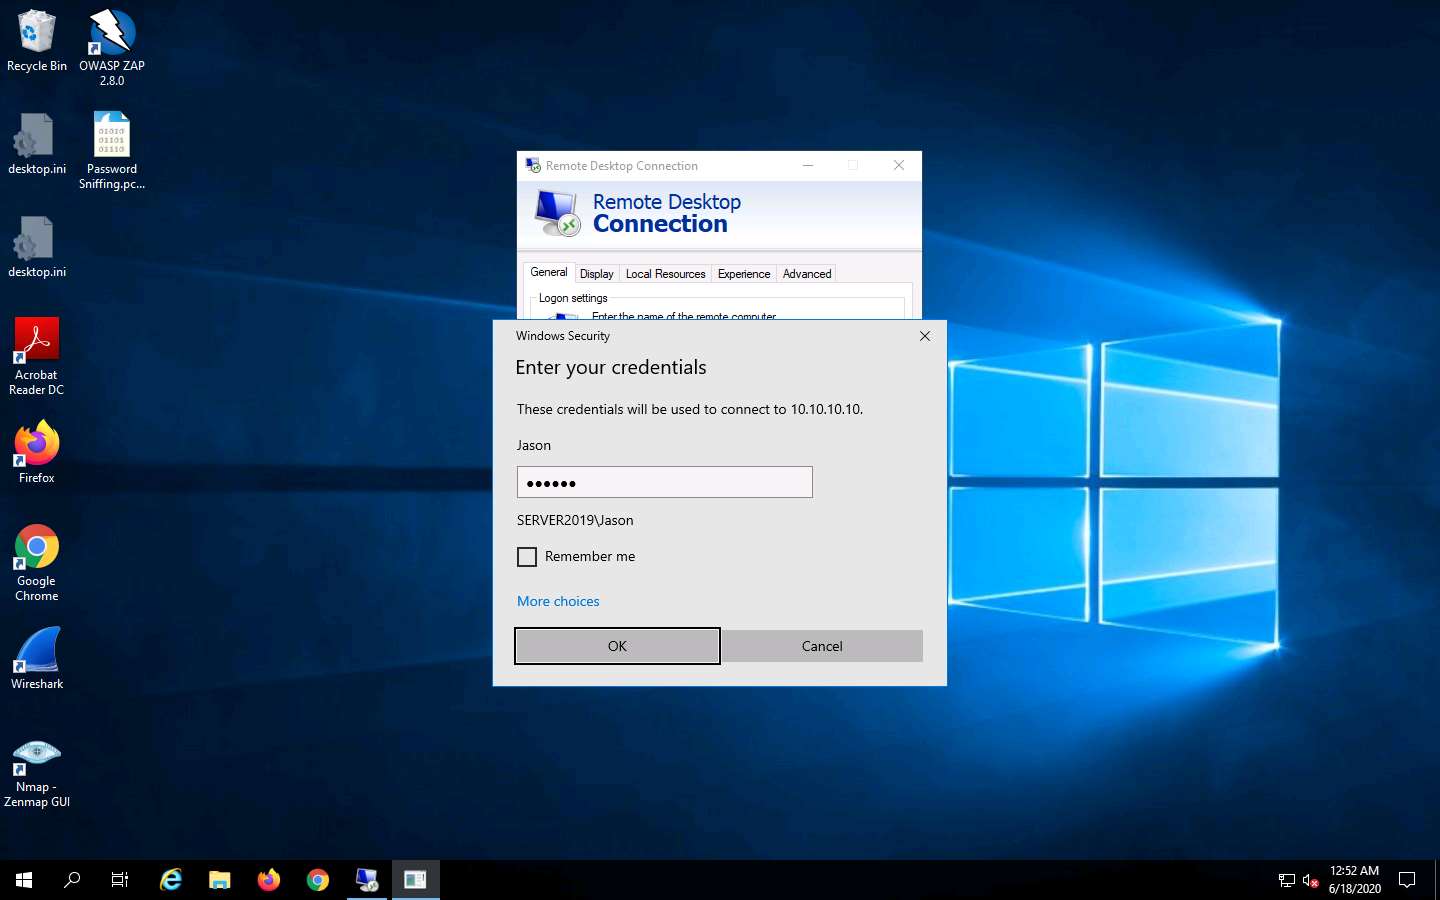Click the More choices link

pyautogui.click(x=558, y=601)
